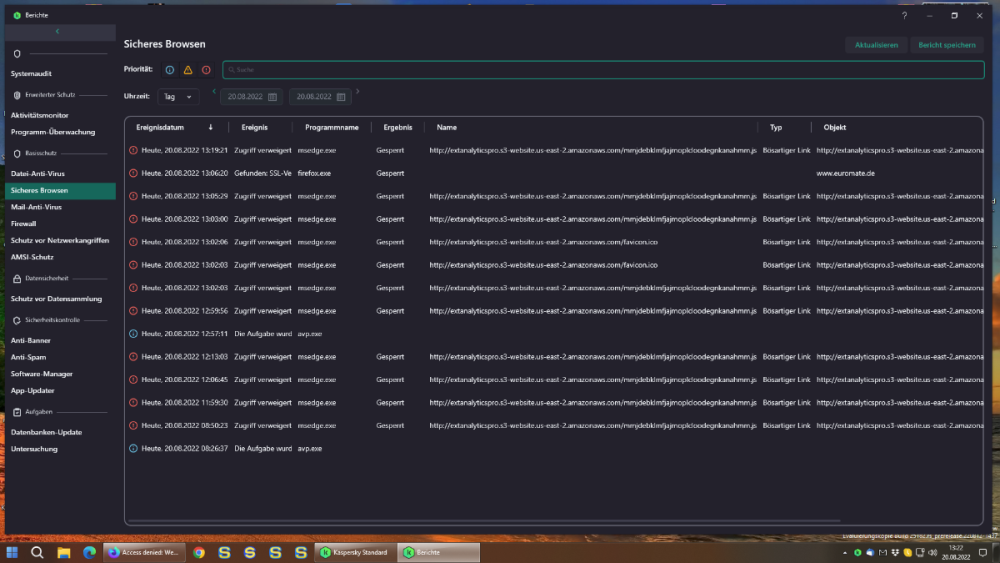Screen dimensions: 1000x563
Task: Sort by the Ergebnis column header
Action: click(397, 128)
